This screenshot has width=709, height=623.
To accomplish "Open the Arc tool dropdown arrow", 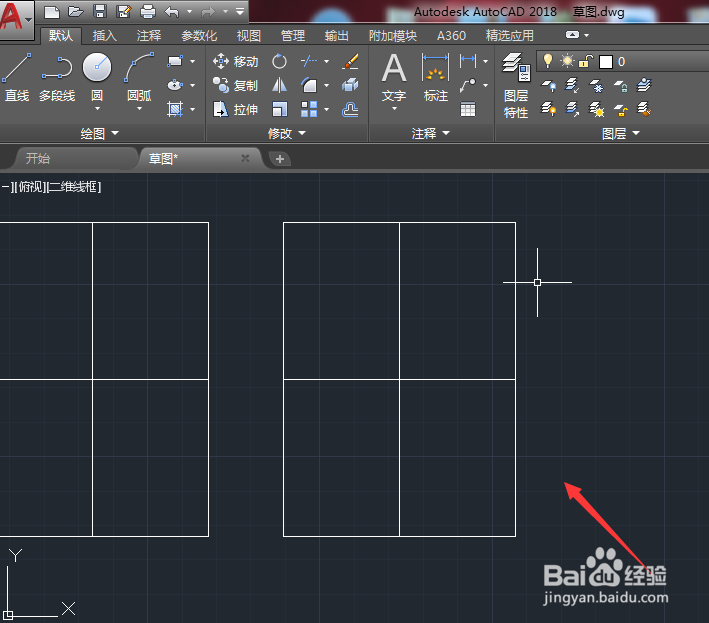I will tap(139, 109).
